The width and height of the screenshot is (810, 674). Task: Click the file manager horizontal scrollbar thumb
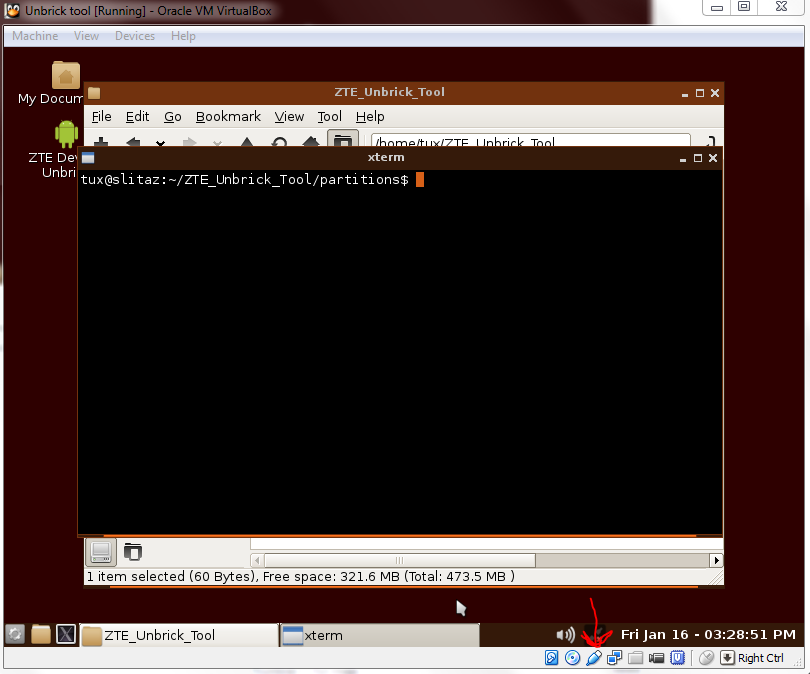399,560
